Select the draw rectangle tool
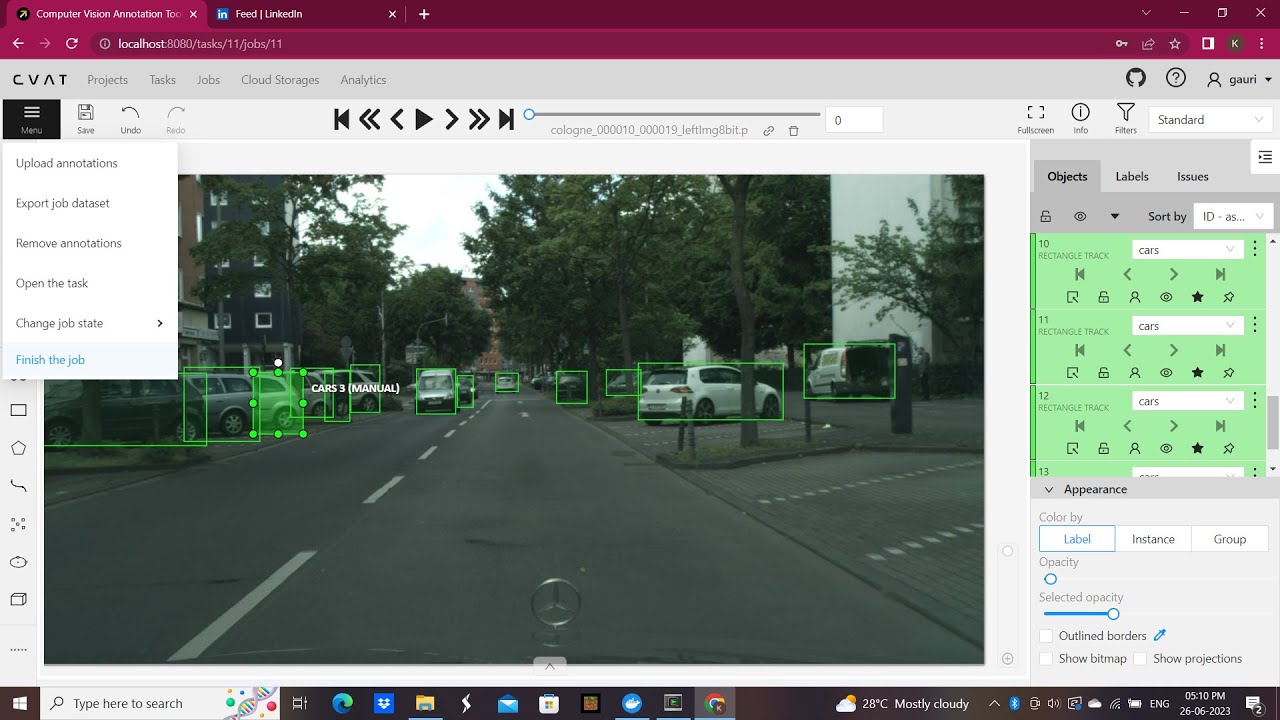1280x720 pixels. click(18, 410)
